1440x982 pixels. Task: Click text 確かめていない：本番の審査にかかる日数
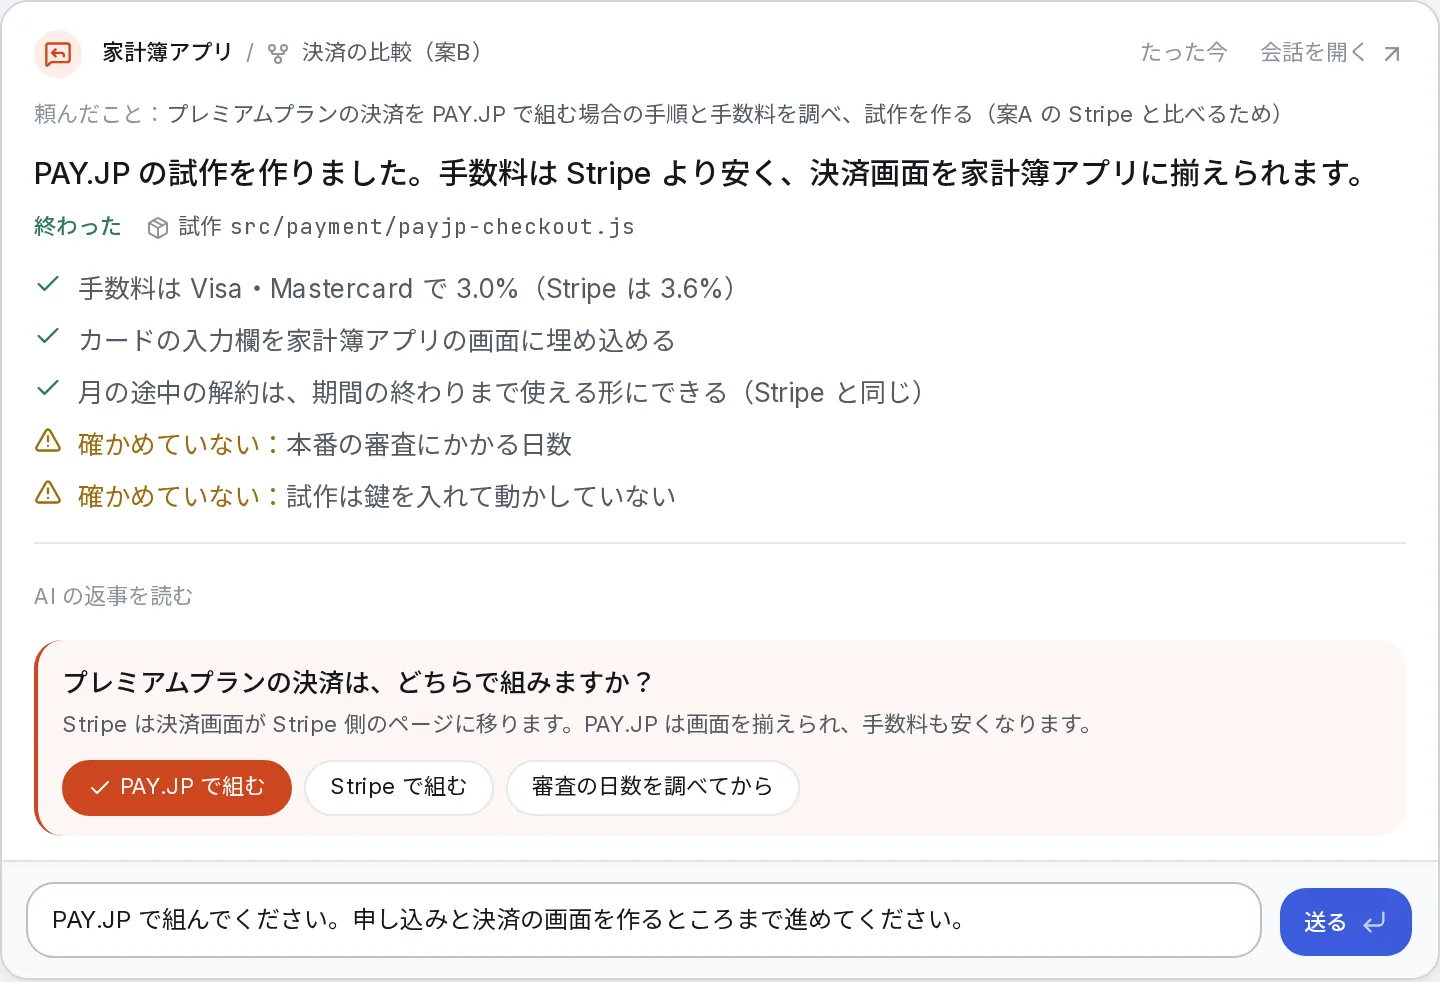click(325, 445)
